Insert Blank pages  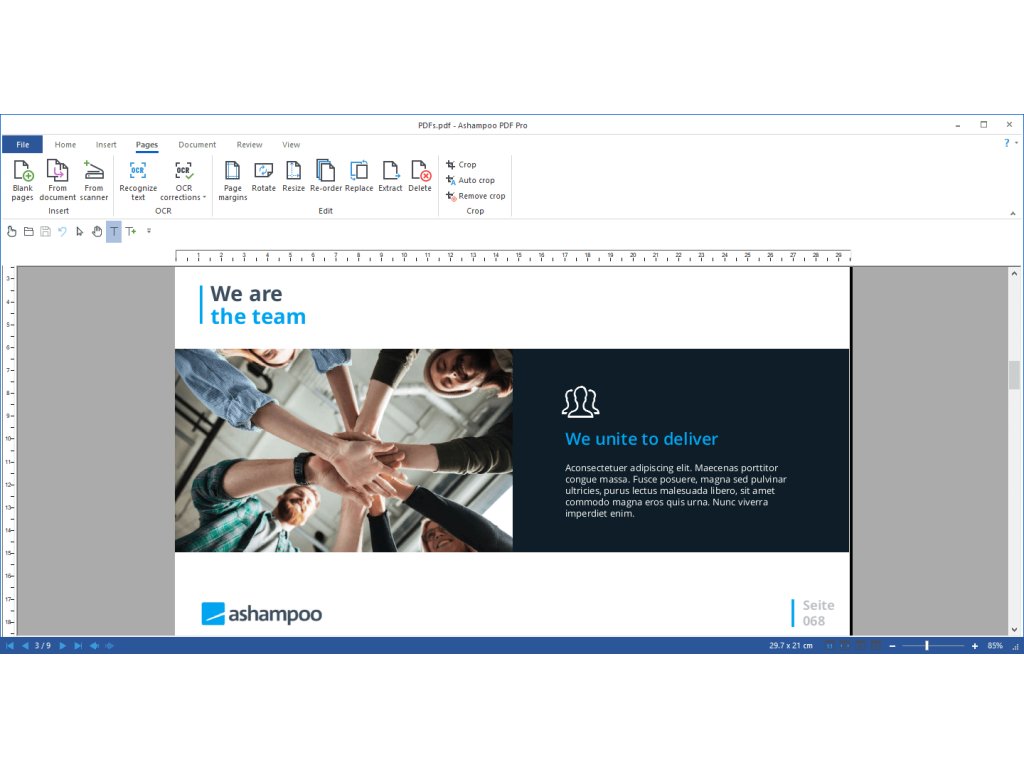coord(22,180)
